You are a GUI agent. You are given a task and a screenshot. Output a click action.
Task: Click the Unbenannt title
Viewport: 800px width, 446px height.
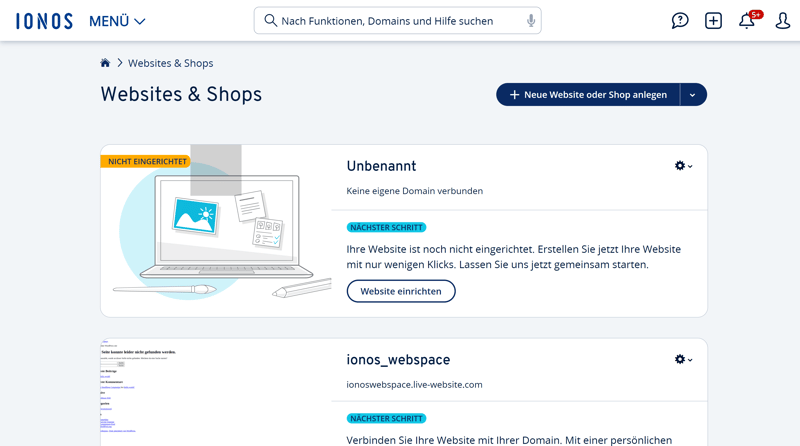click(x=381, y=166)
